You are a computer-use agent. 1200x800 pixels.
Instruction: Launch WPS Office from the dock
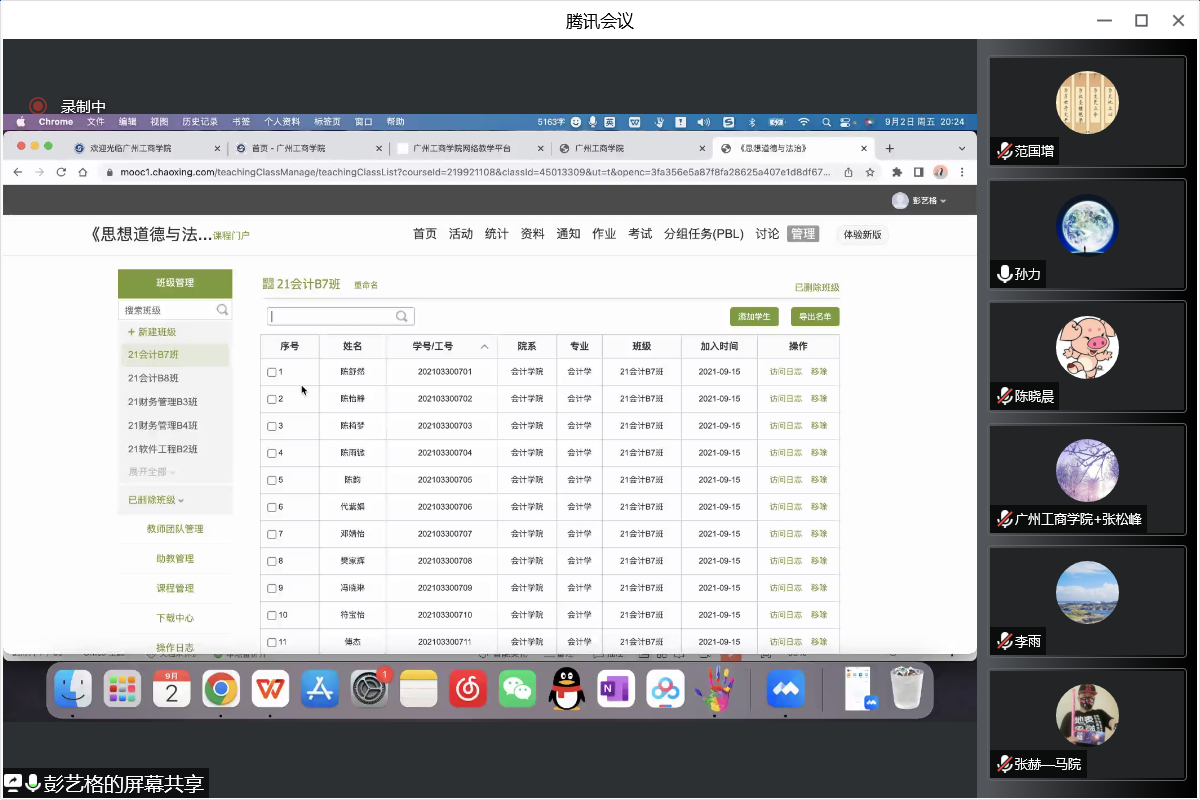pos(270,689)
